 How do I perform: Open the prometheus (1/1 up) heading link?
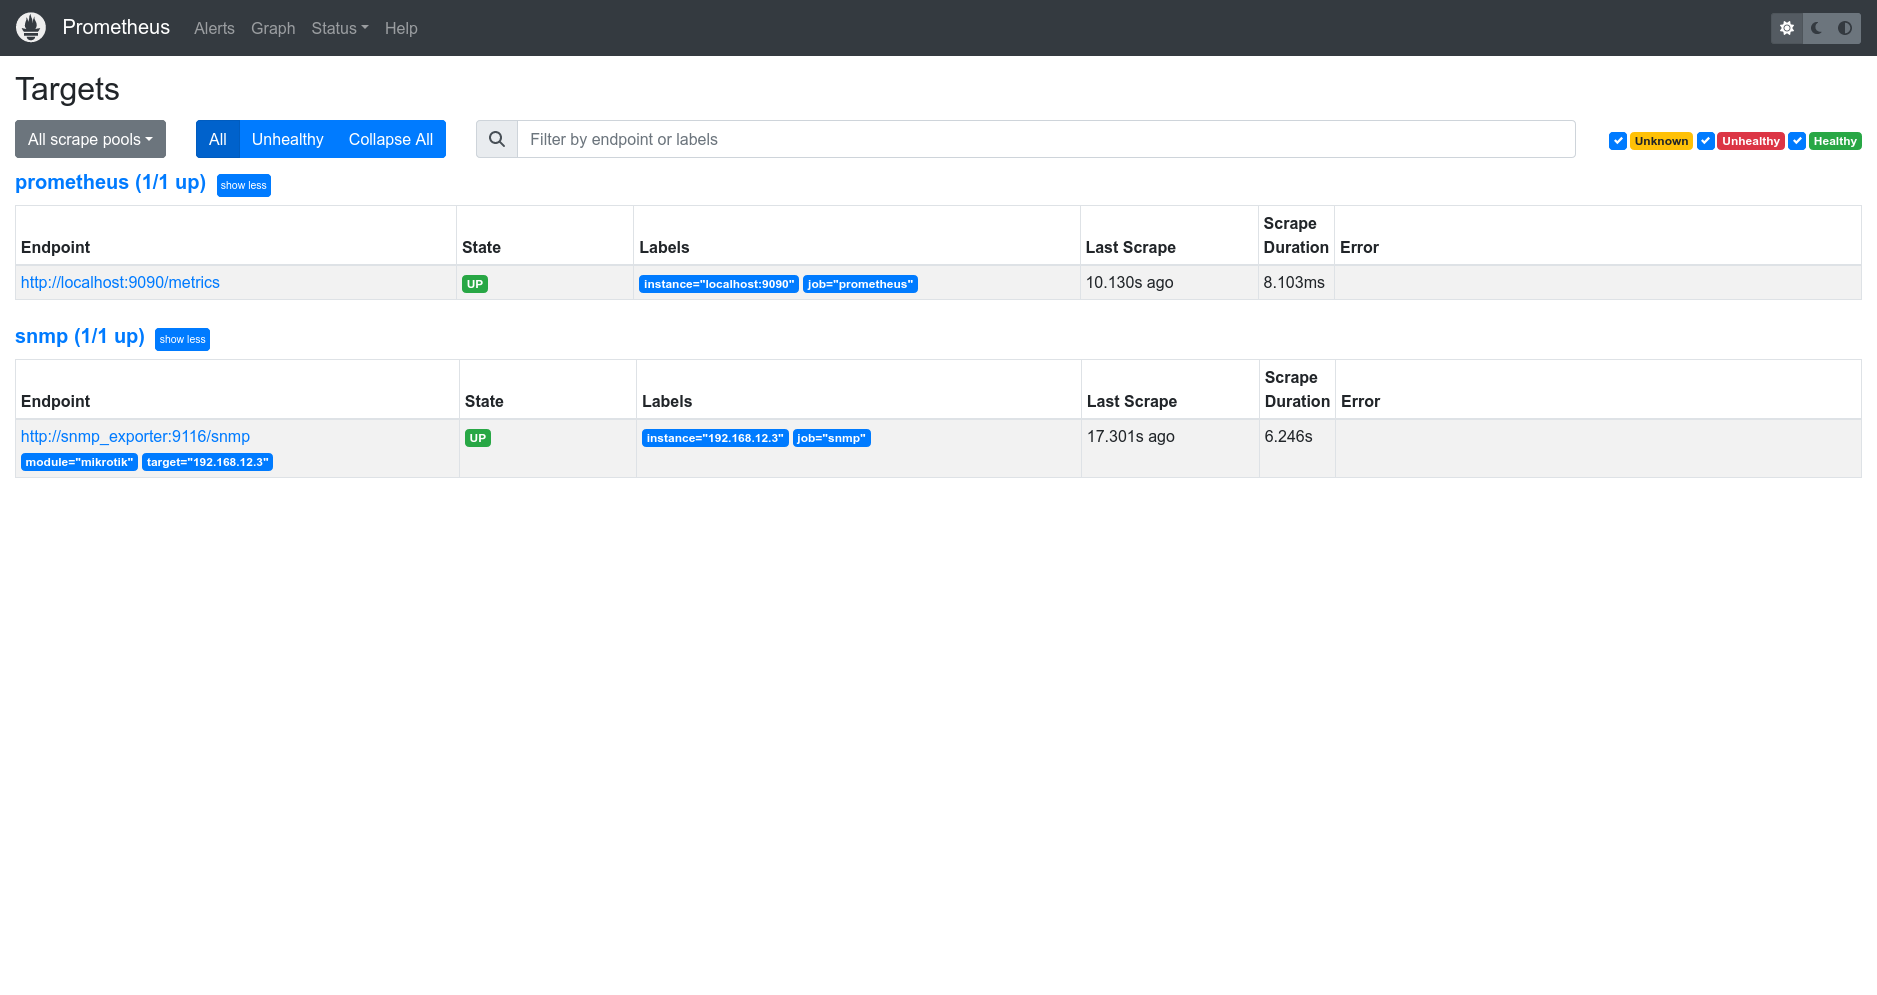[x=110, y=182]
